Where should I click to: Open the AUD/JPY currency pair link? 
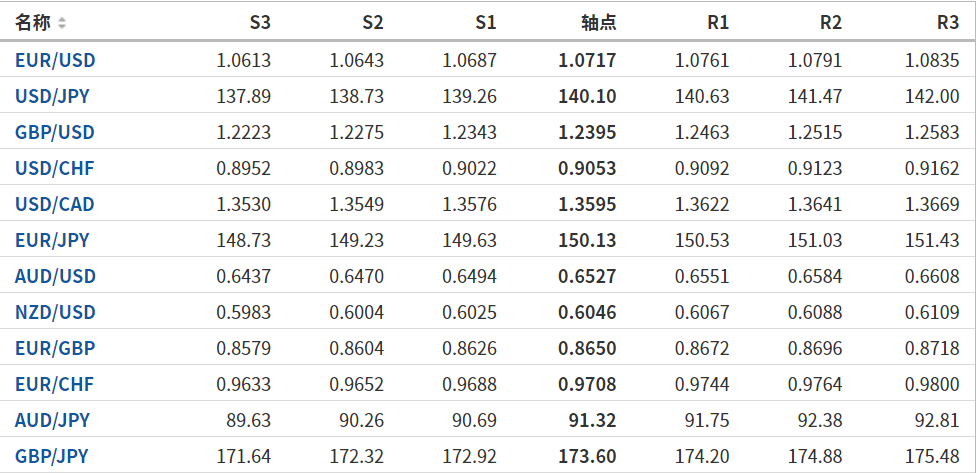52,421
